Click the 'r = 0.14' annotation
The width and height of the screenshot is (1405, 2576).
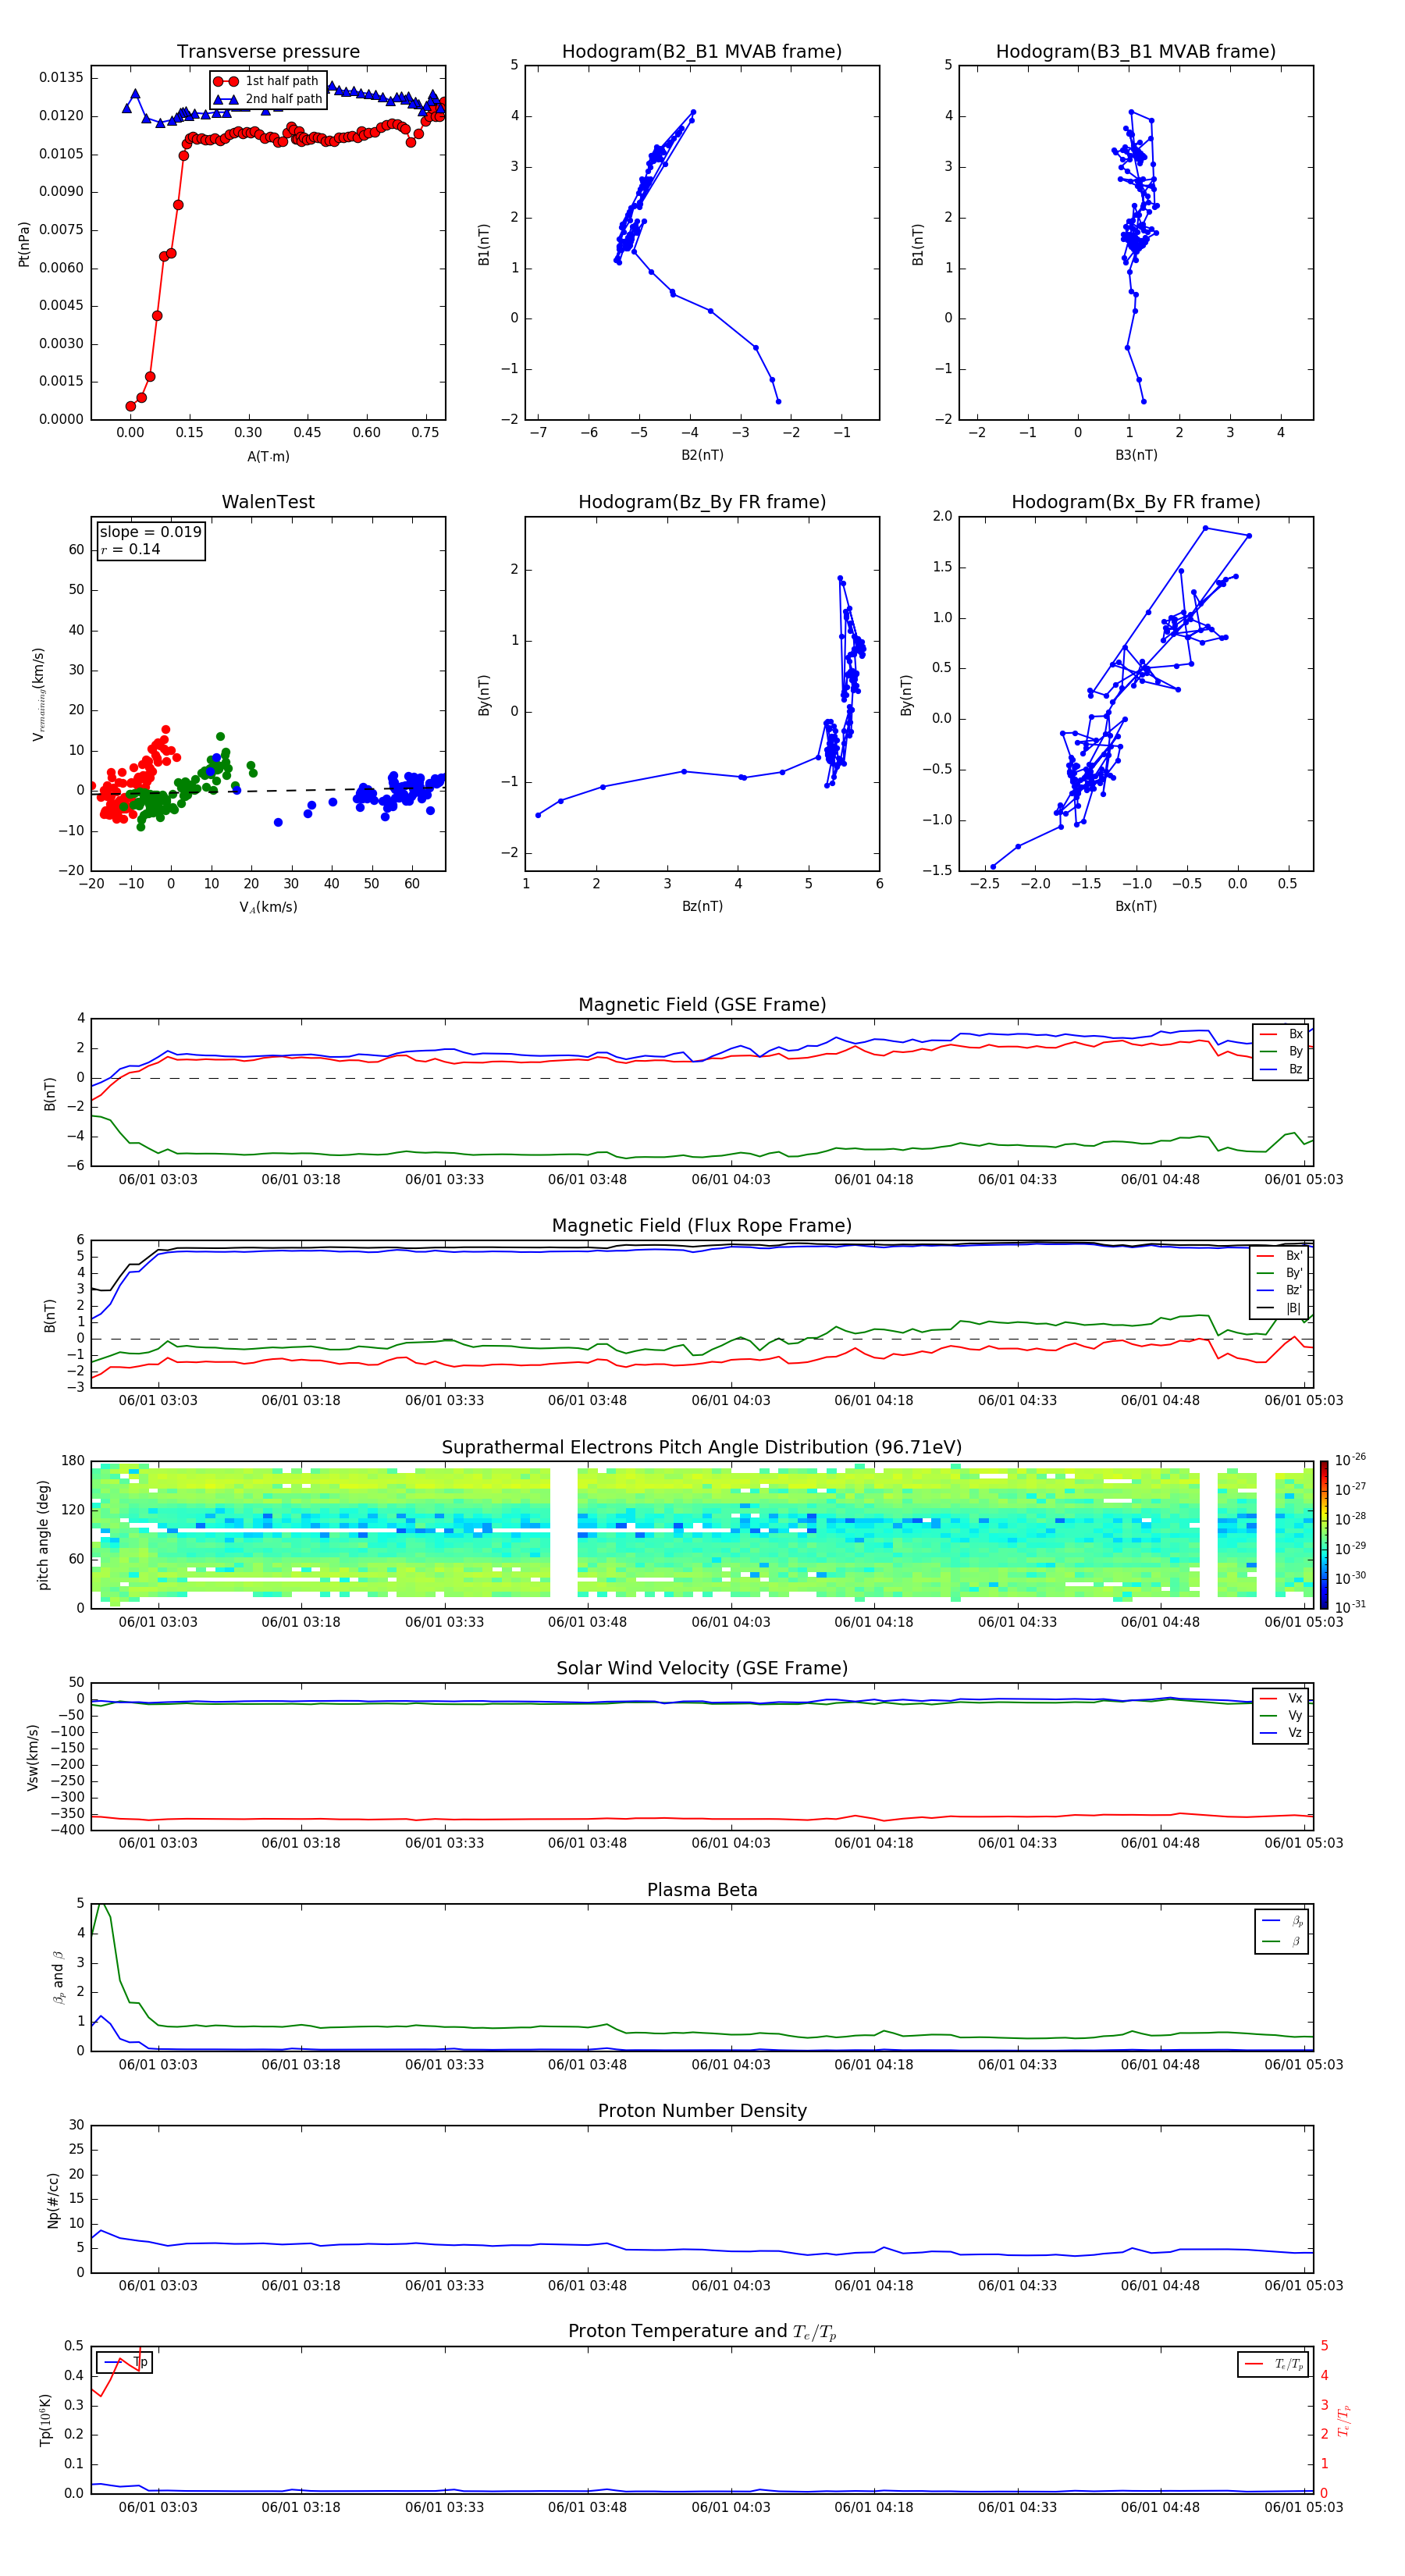(x=130, y=549)
